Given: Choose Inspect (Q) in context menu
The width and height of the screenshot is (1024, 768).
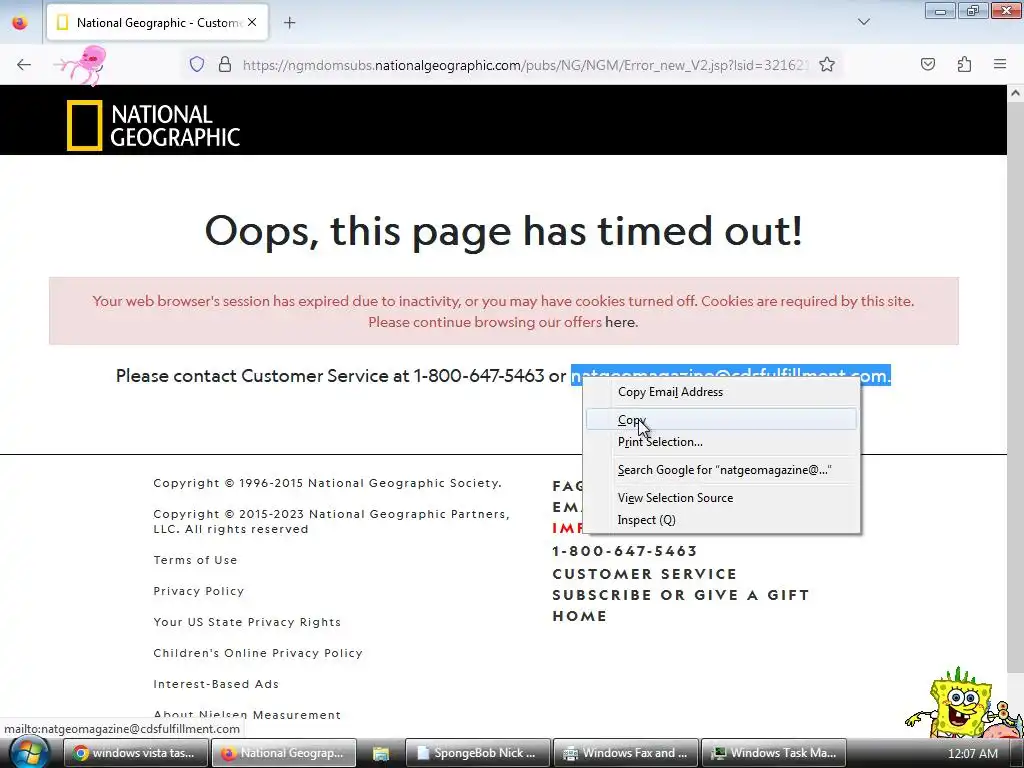Looking at the screenshot, I should pyautogui.click(x=722, y=520).
